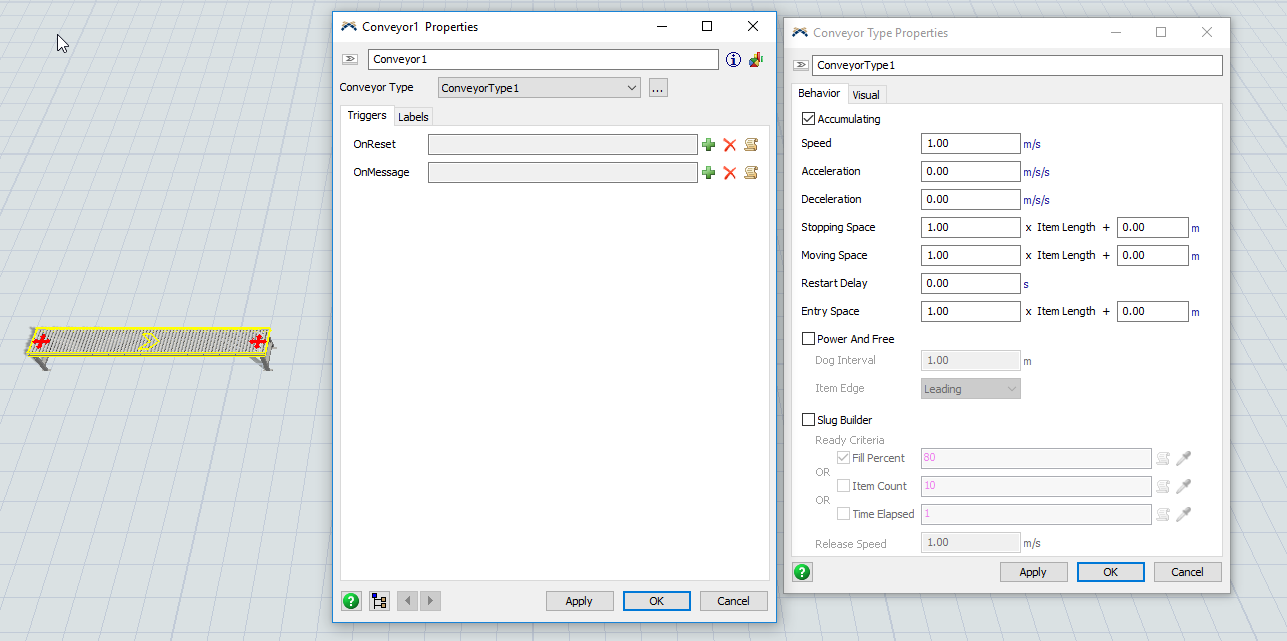This screenshot has height=641, width=1287.
Task: Enable the Power And Free checkbox
Action: [x=809, y=339]
